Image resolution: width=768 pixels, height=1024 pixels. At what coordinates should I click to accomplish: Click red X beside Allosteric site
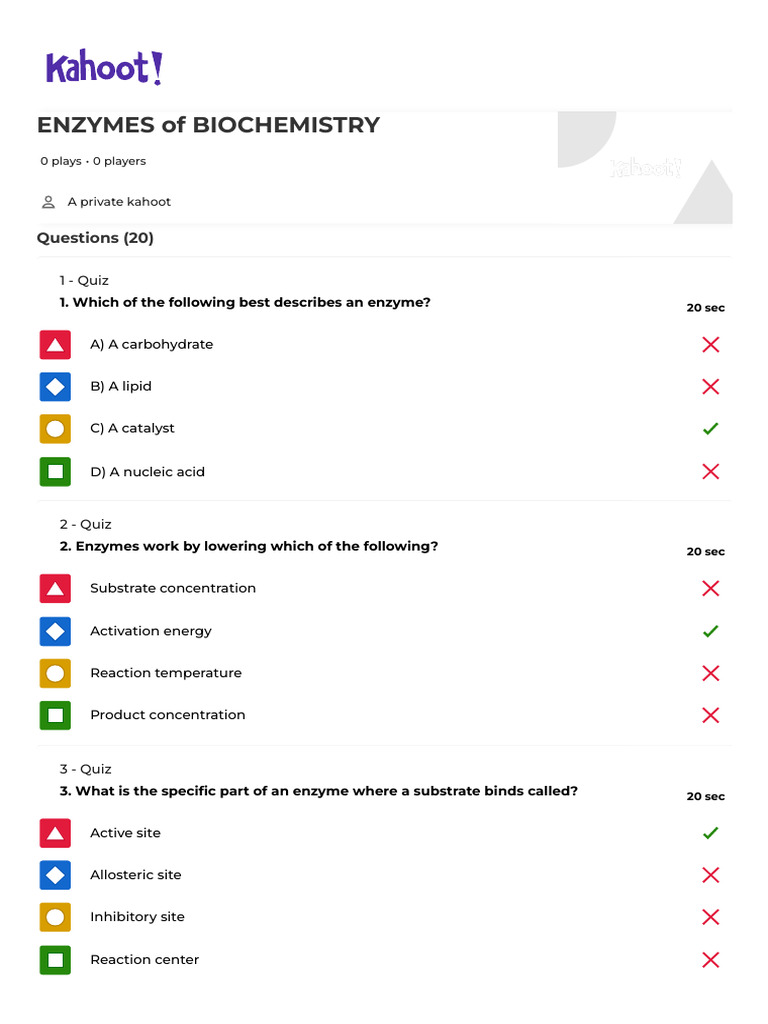point(710,875)
